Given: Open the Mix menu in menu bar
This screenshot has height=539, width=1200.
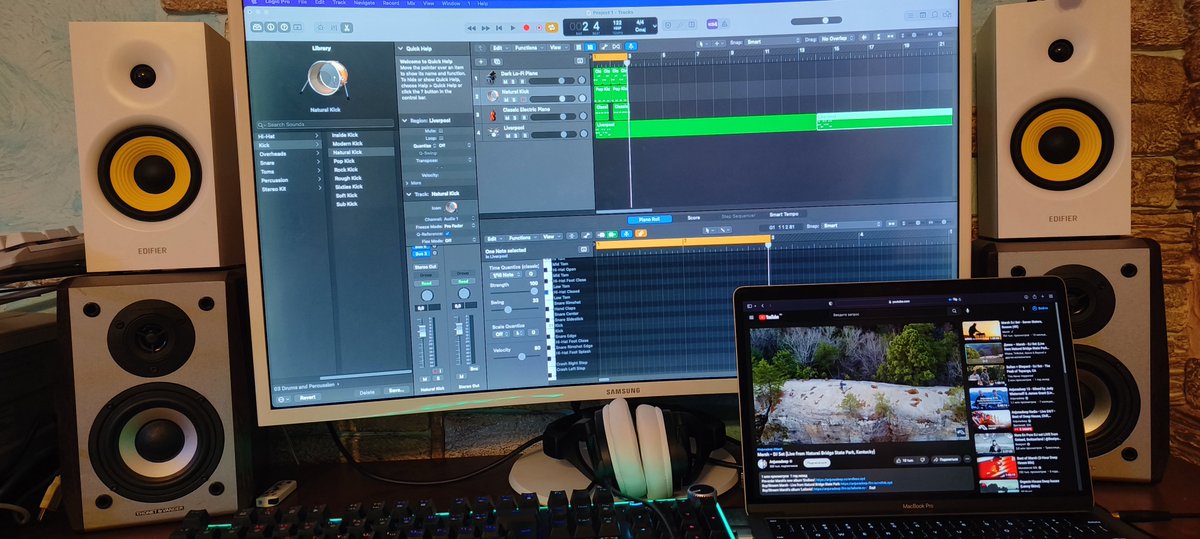Looking at the screenshot, I should [411, 3].
